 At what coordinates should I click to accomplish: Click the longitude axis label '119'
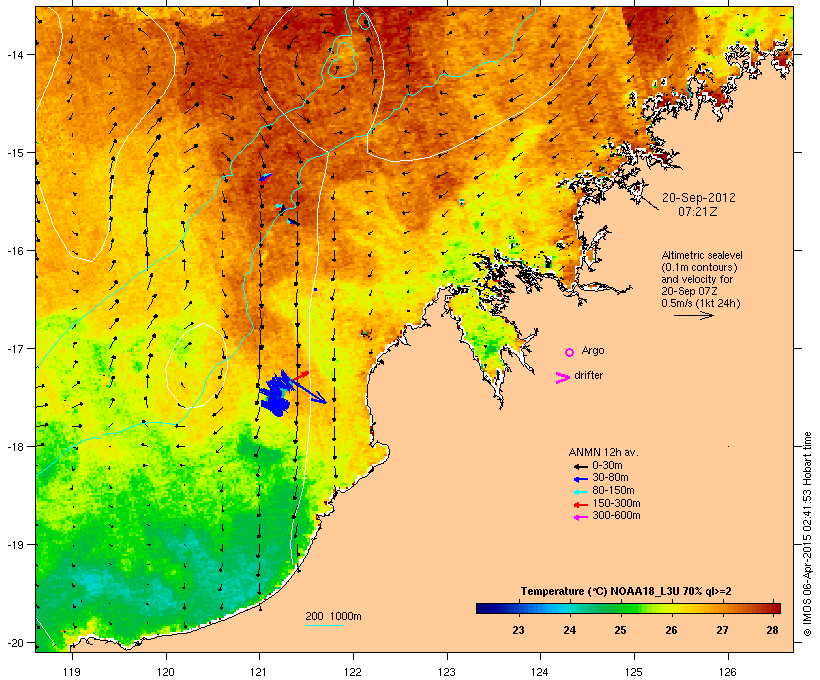tap(72, 671)
